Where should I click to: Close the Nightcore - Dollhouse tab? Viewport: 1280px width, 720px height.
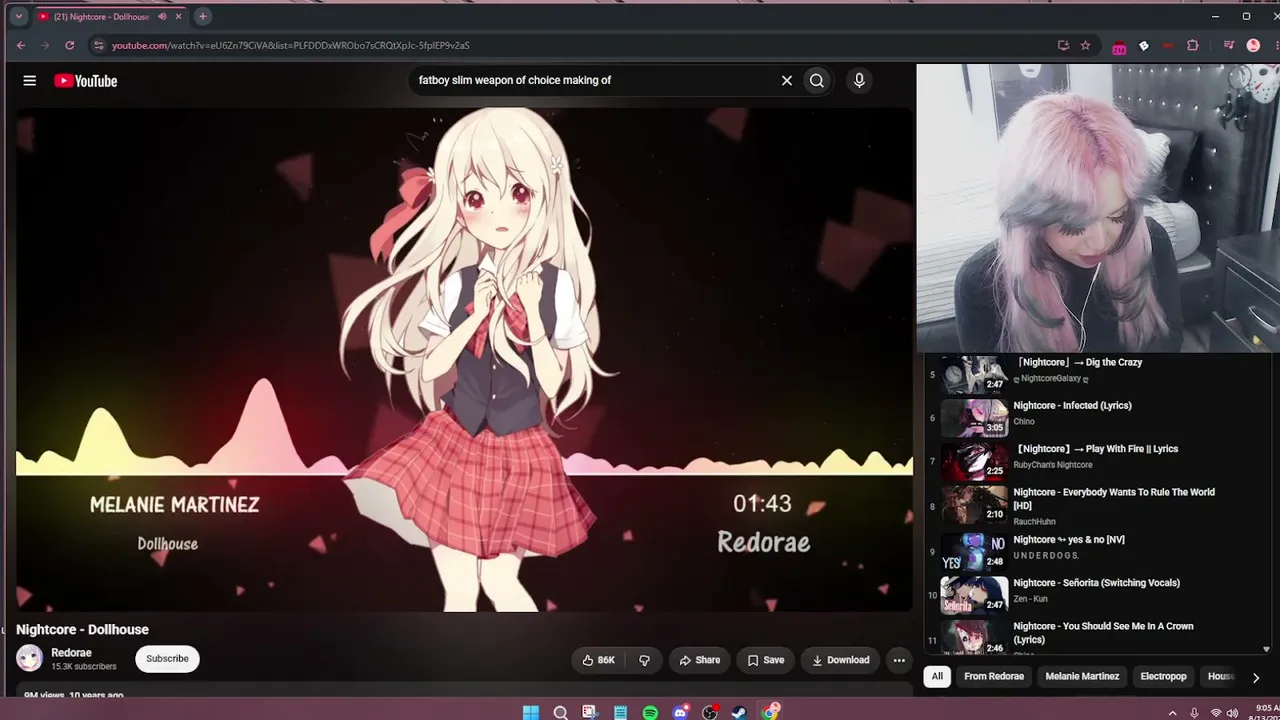(179, 16)
